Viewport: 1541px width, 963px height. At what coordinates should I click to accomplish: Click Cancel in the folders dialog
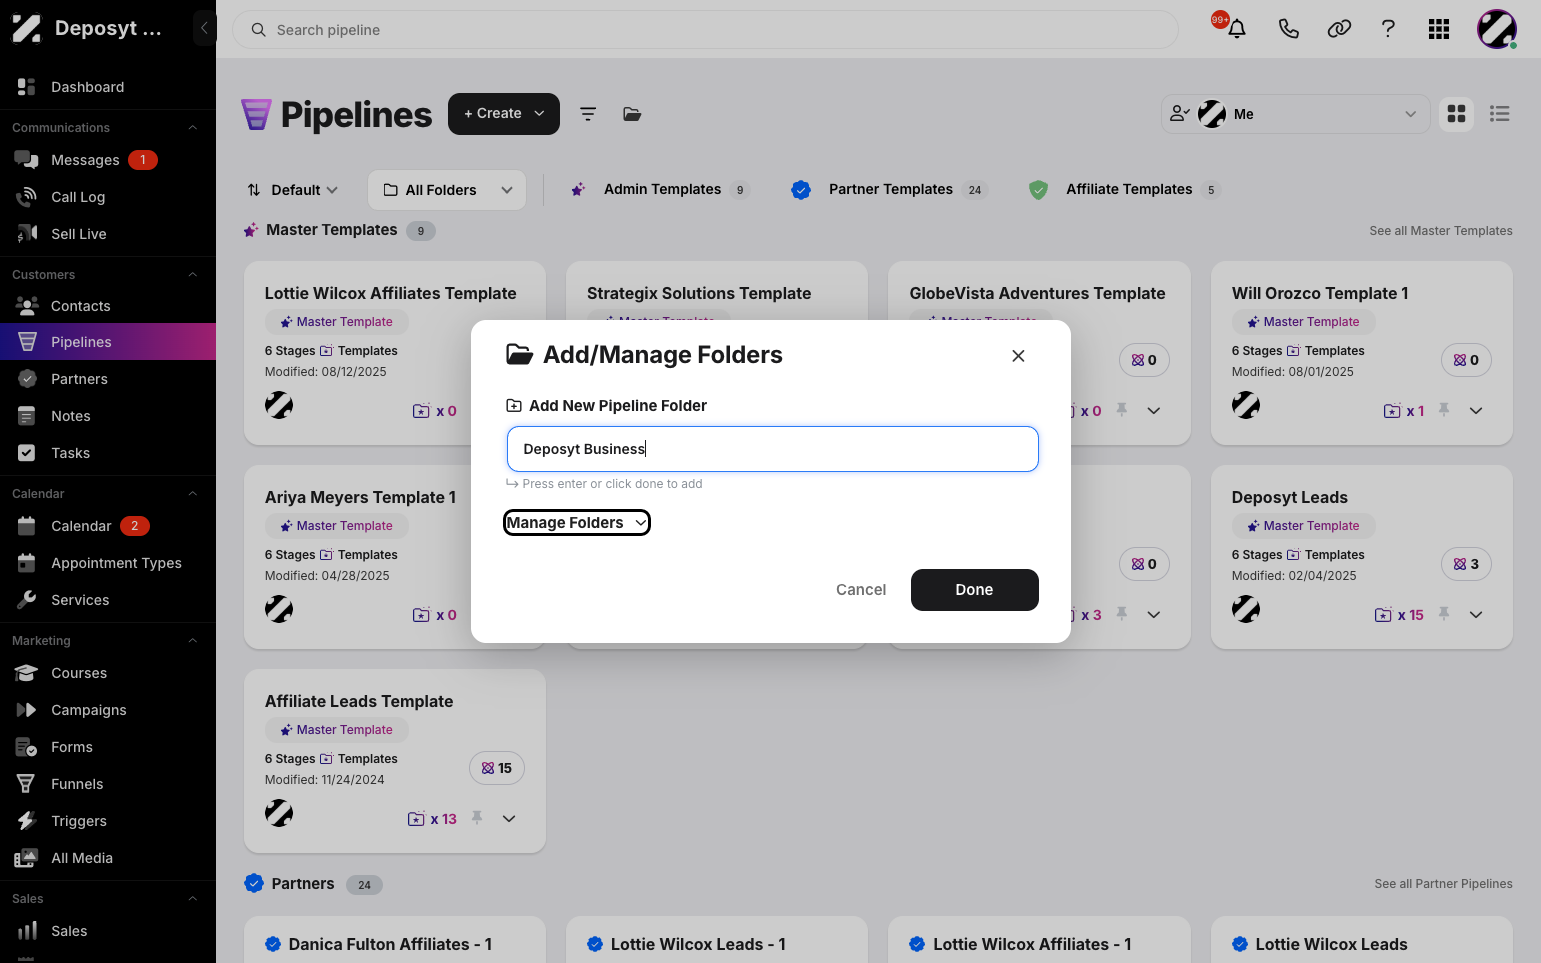pos(861,590)
